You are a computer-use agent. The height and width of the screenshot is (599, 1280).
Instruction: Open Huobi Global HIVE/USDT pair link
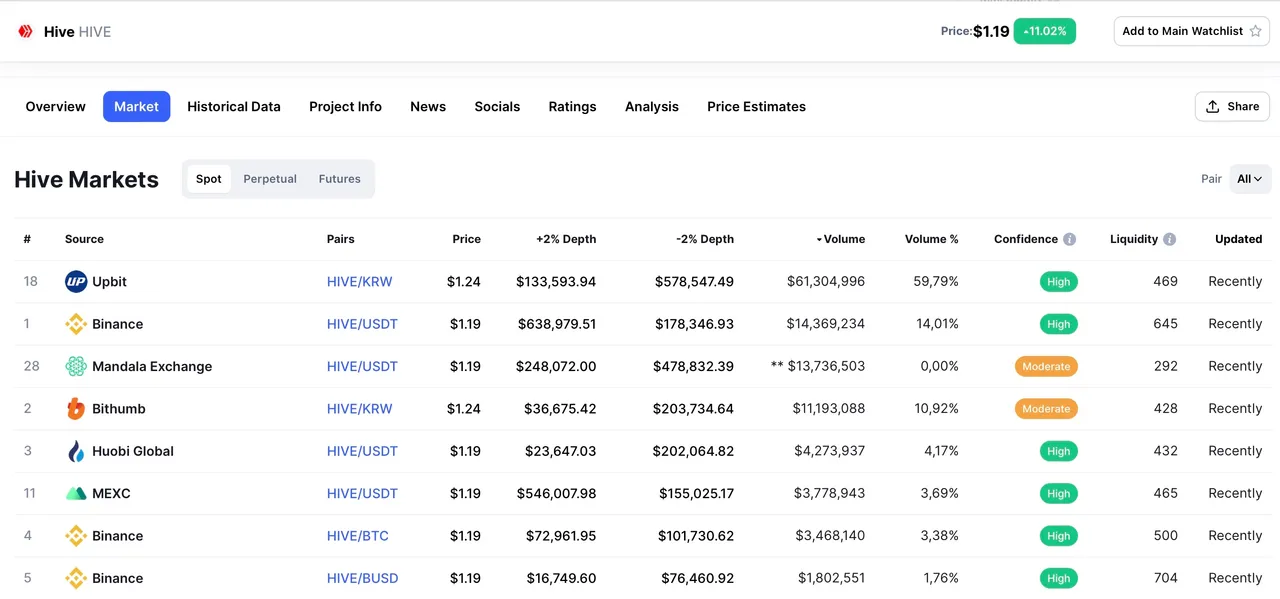362,451
